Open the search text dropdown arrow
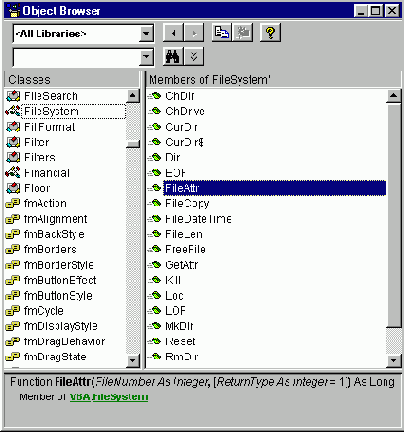Viewport: 404px width, 432px height. [146, 57]
